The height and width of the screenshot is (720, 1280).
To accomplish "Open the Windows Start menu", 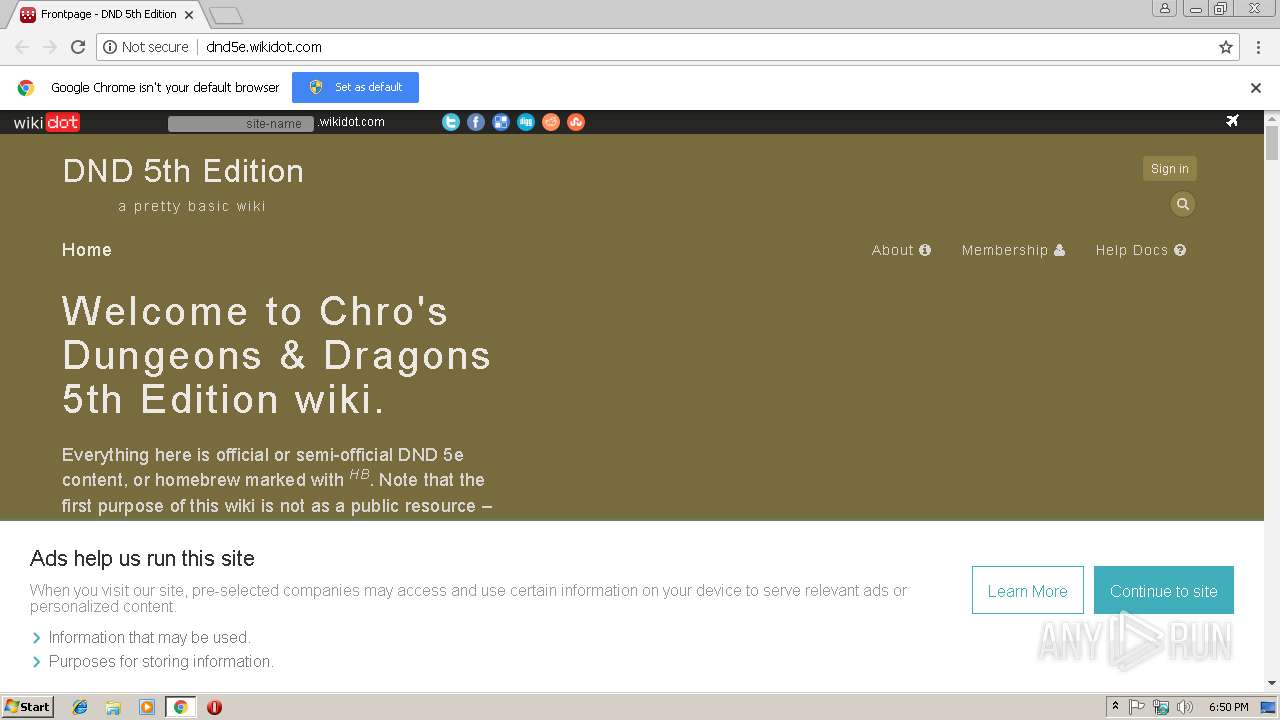I will pos(28,706).
